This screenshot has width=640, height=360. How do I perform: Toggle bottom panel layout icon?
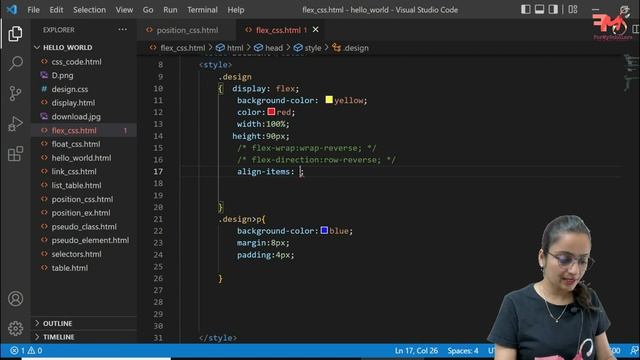coord(539,9)
